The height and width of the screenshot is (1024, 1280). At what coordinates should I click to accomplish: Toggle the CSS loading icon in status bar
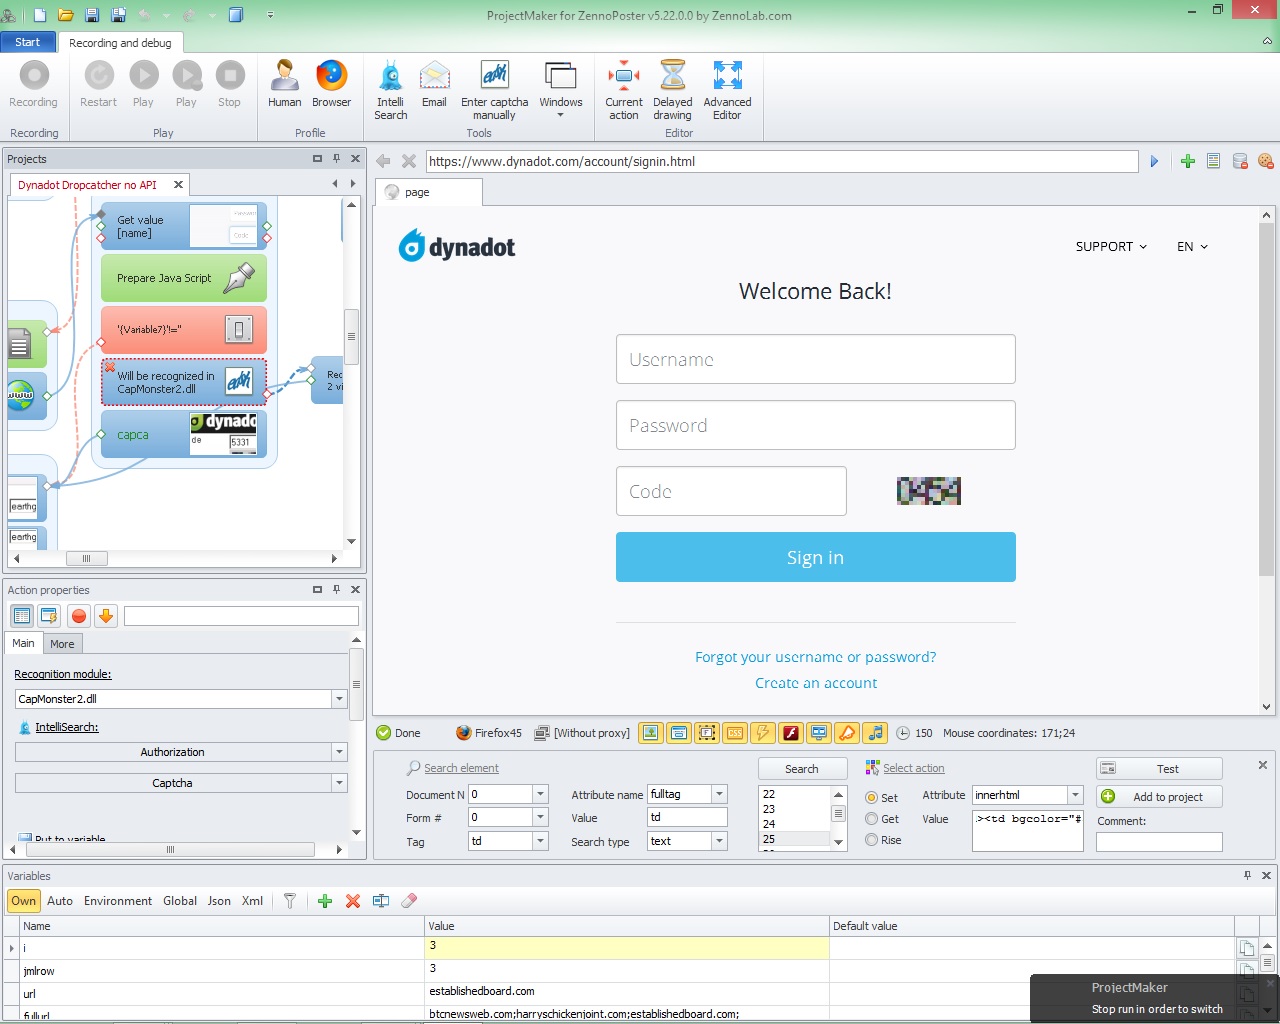[x=735, y=733]
